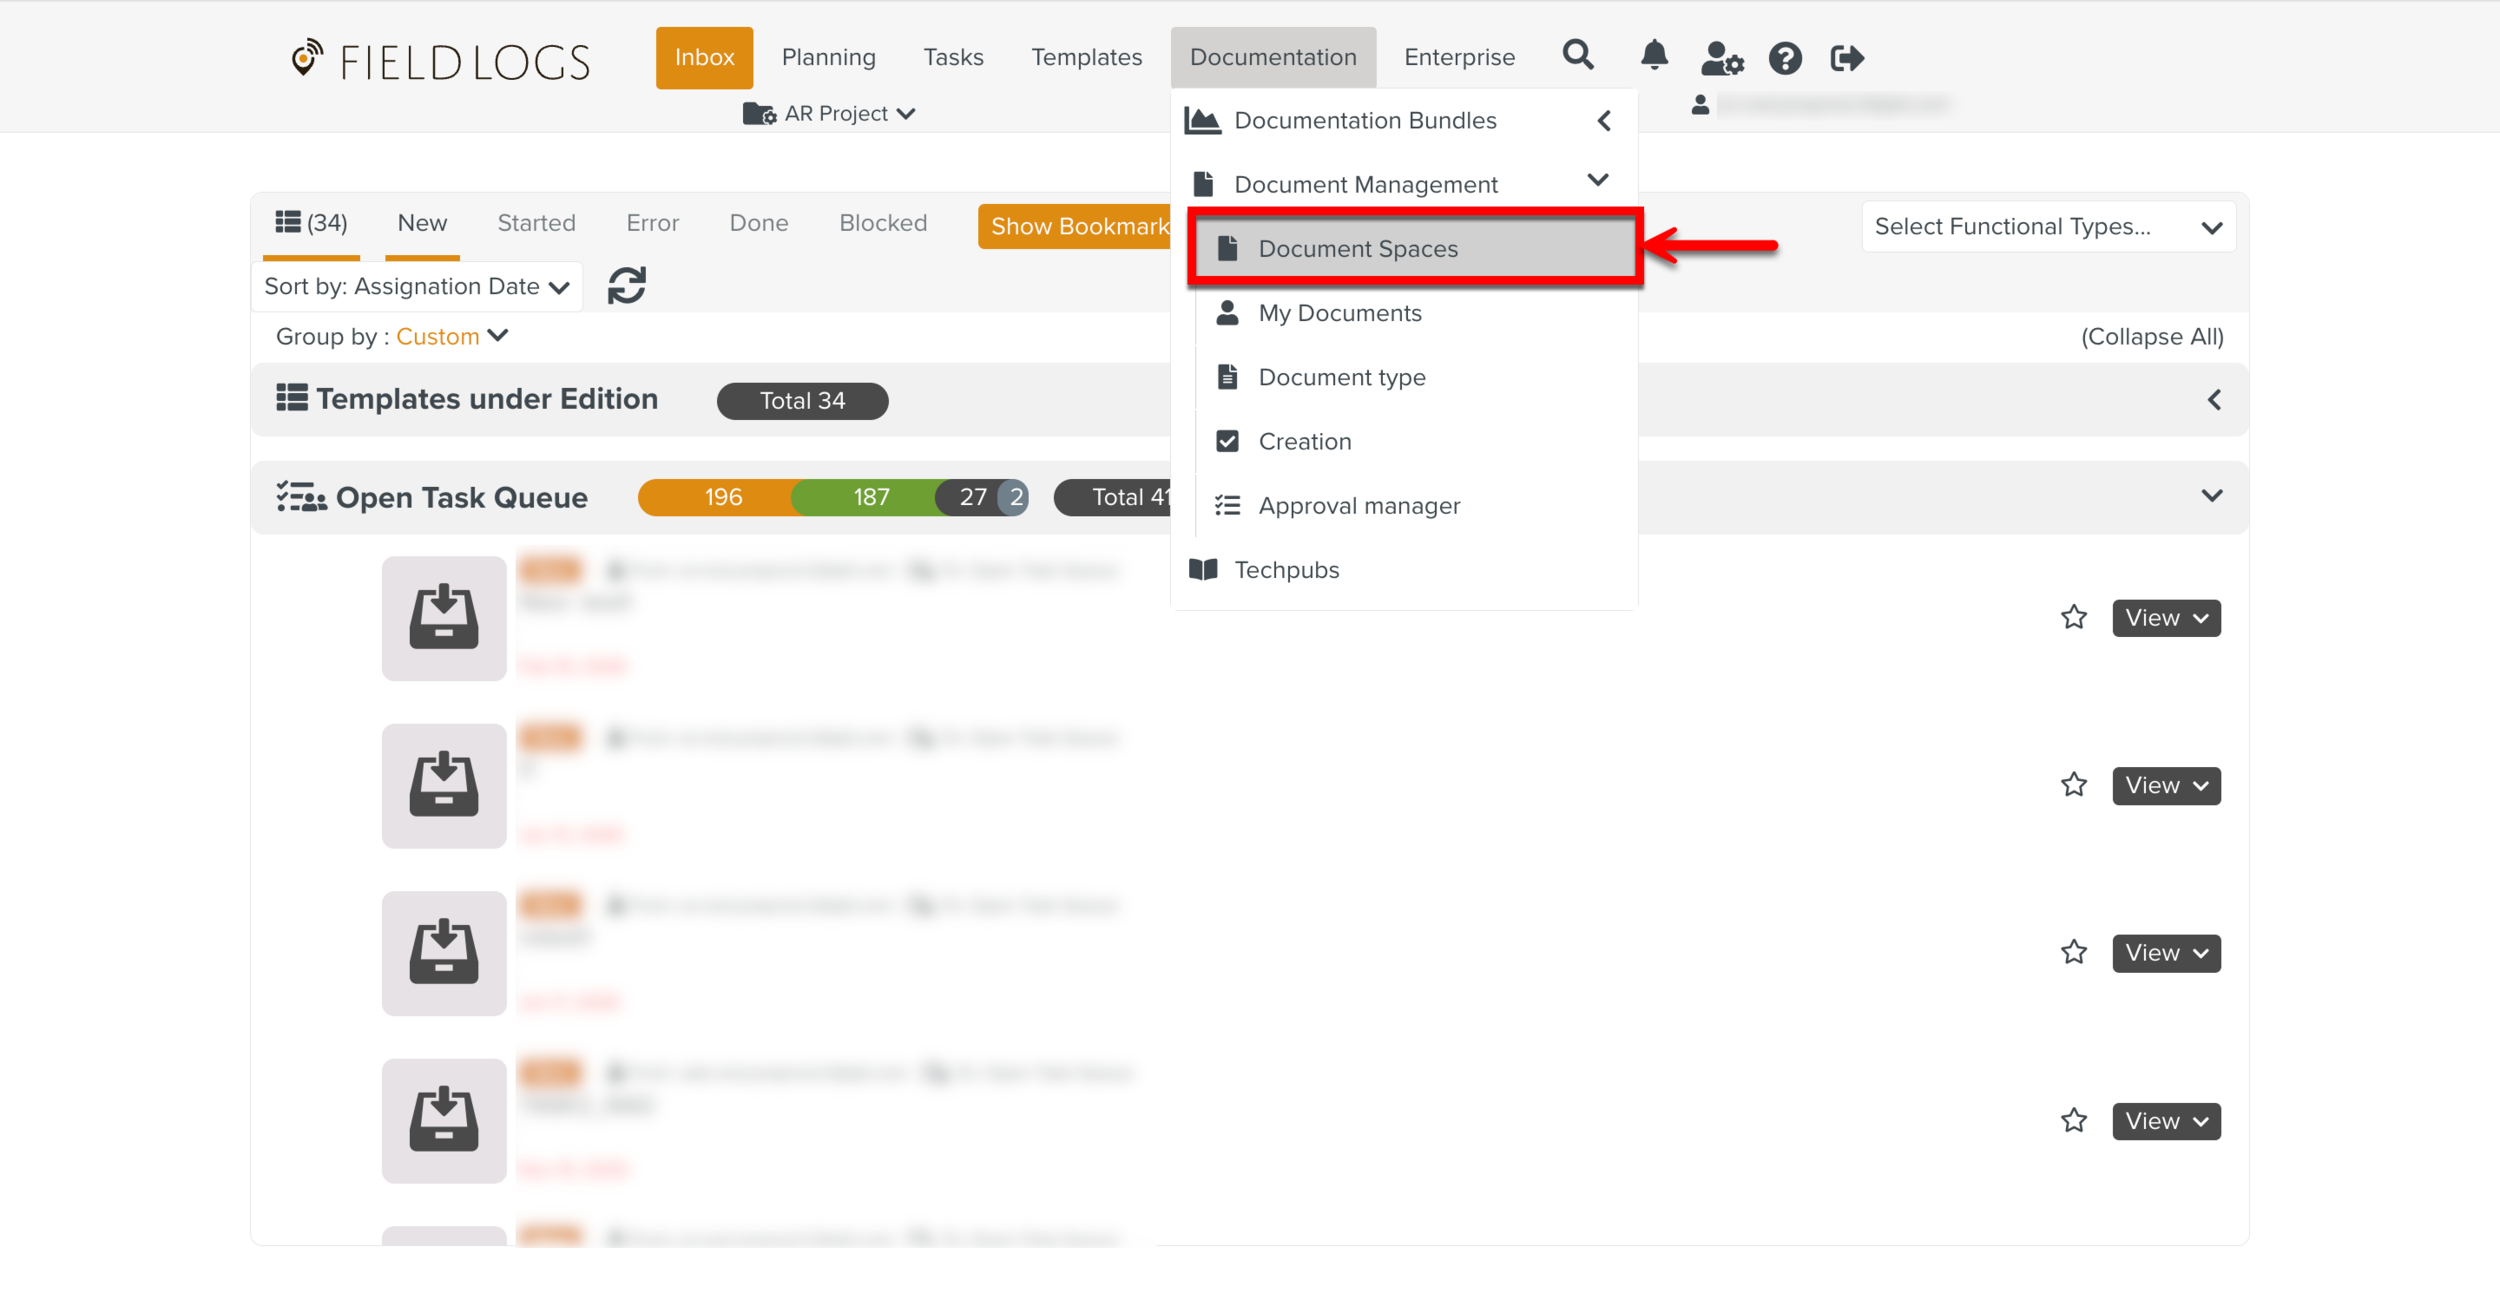Open Document Spaces from the menu
The height and width of the screenshot is (1293, 2500).
pos(1358,248)
